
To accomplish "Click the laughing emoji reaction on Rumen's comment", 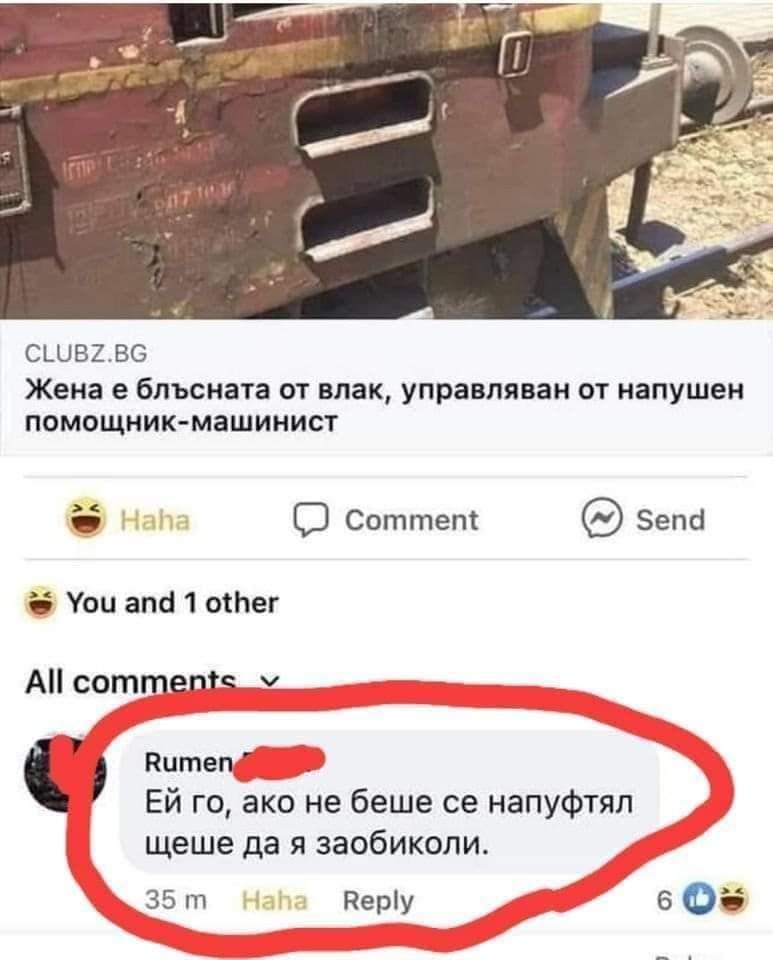I will [x=731, y=900].
